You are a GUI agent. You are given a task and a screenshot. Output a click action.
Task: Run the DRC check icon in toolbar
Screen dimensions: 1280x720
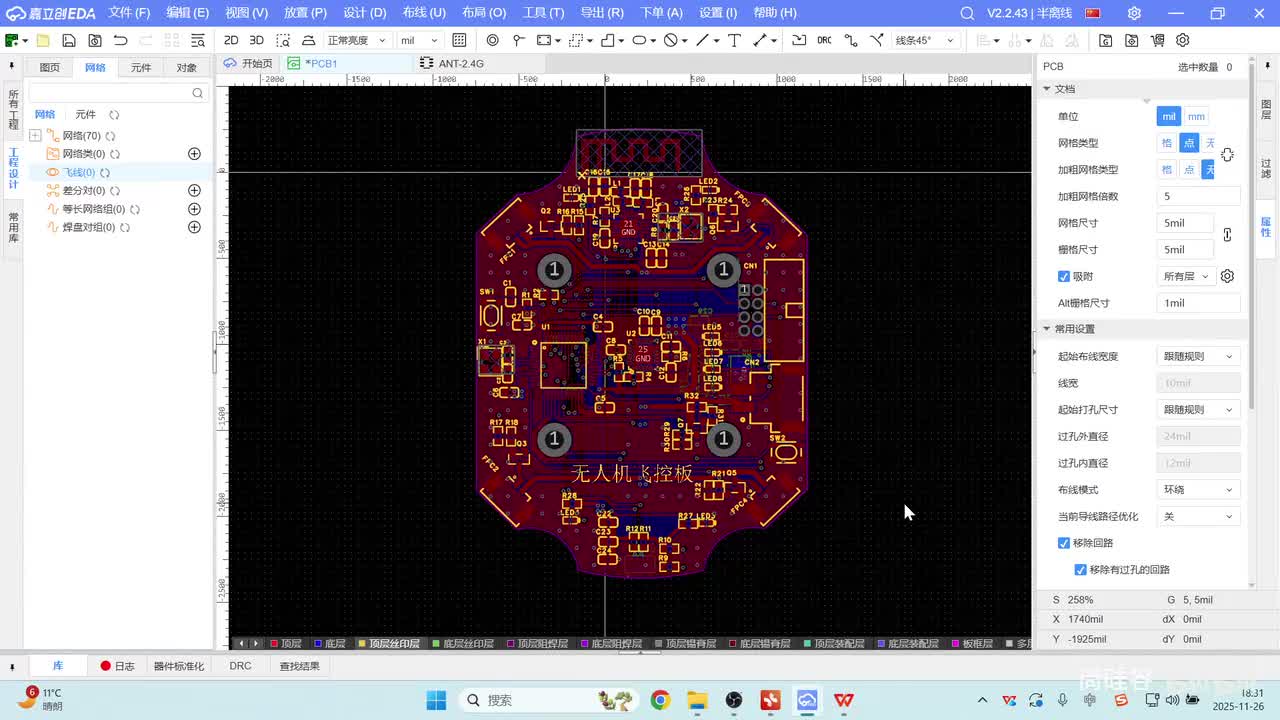[824, 40]
